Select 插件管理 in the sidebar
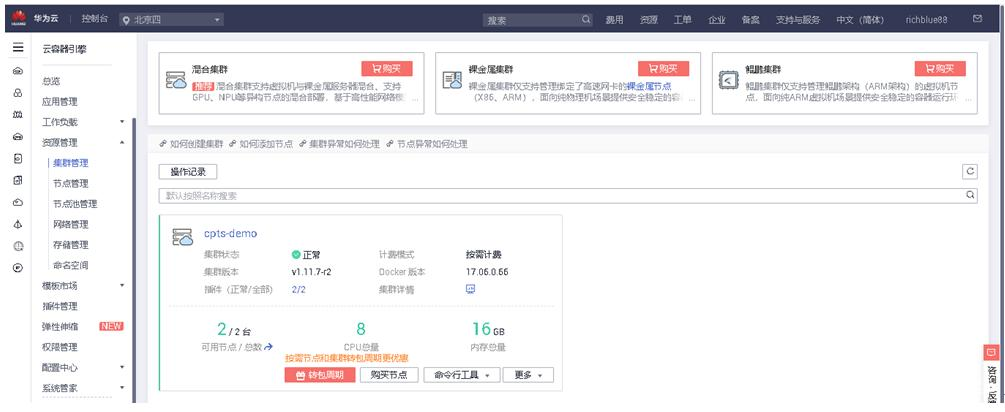 pos(60,306)
